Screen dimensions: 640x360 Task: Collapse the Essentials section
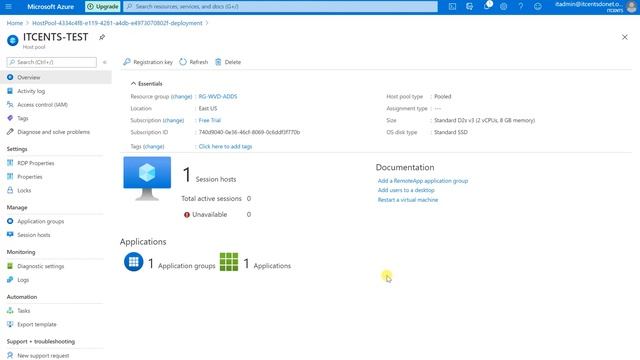pyautogui.click(x=147, y=84)
